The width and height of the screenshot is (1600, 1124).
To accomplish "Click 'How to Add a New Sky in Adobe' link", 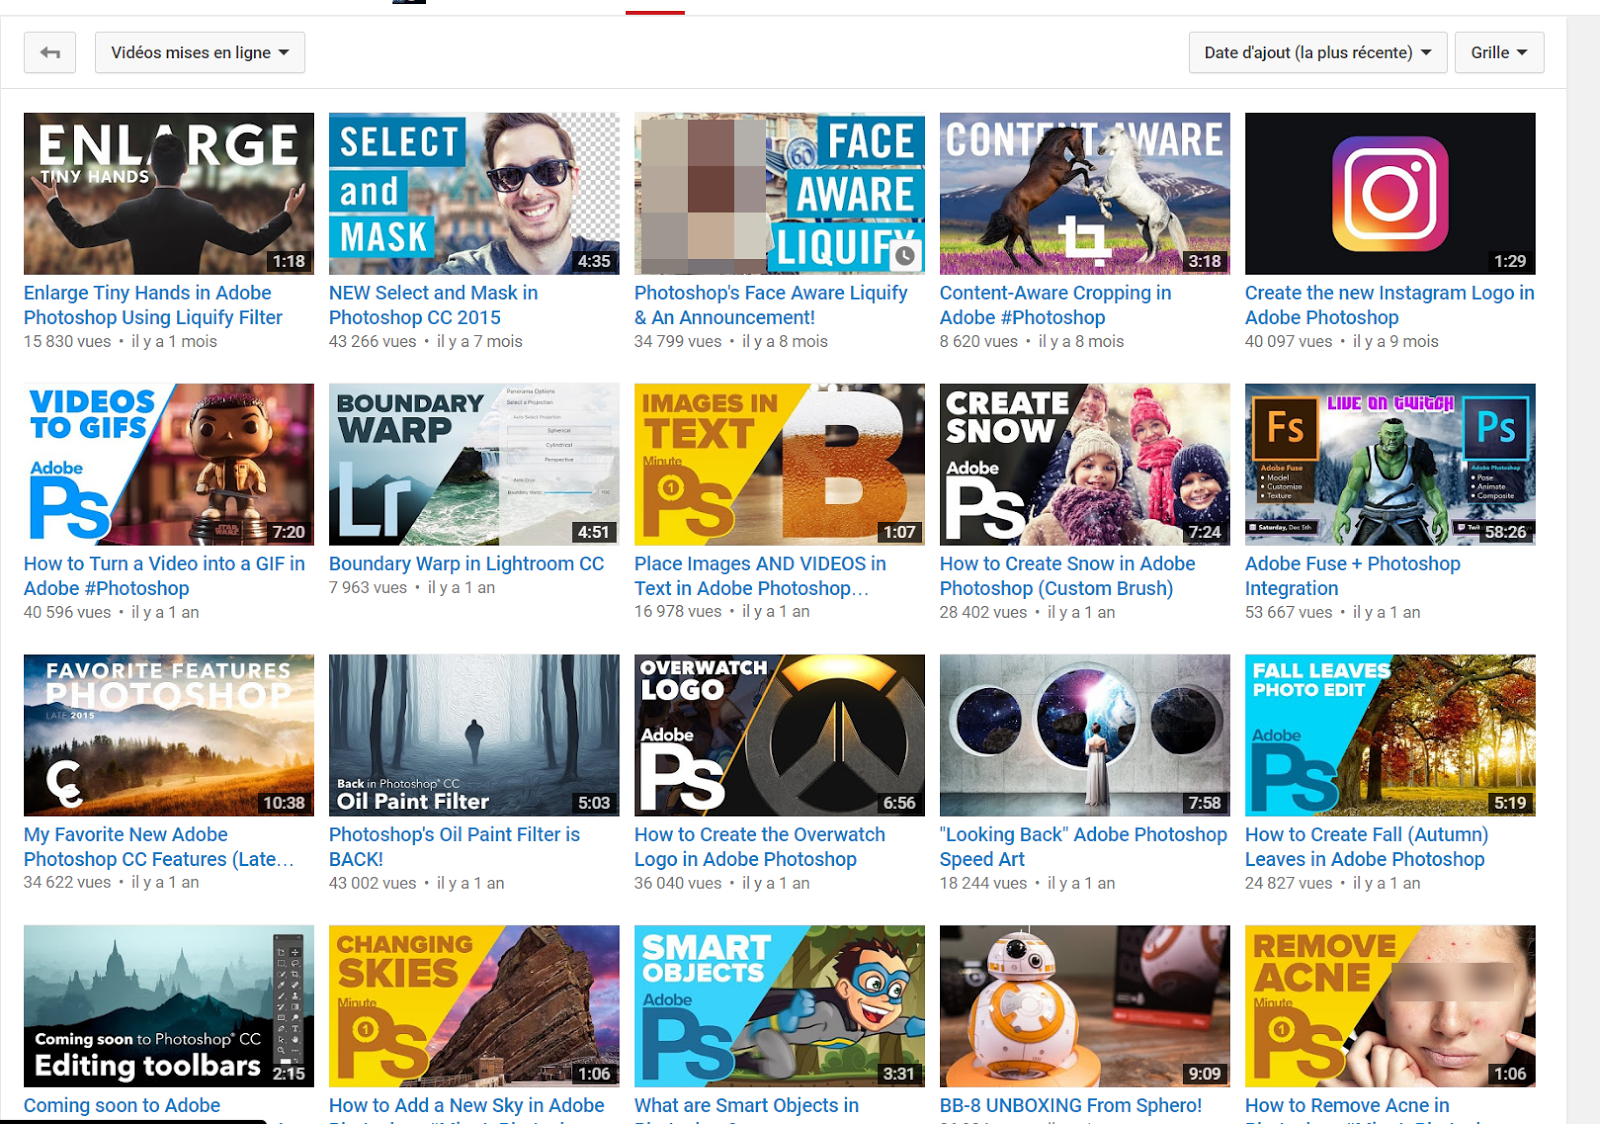I will [466, 1105].
